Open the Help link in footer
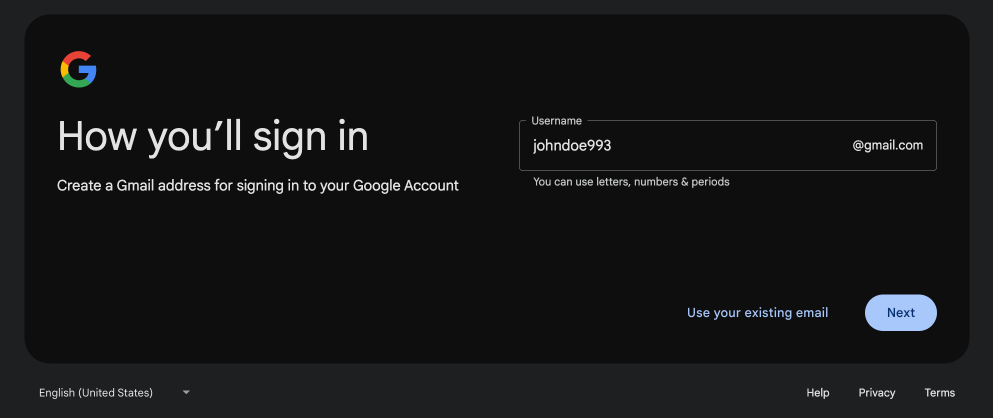The height and width of the screenshot is (418, 993). (817, 393)
